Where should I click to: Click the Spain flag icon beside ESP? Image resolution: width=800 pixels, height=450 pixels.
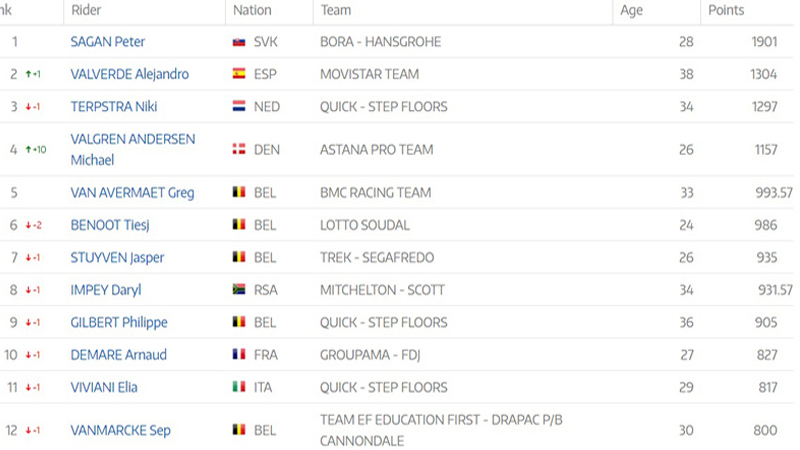[239, 74]
